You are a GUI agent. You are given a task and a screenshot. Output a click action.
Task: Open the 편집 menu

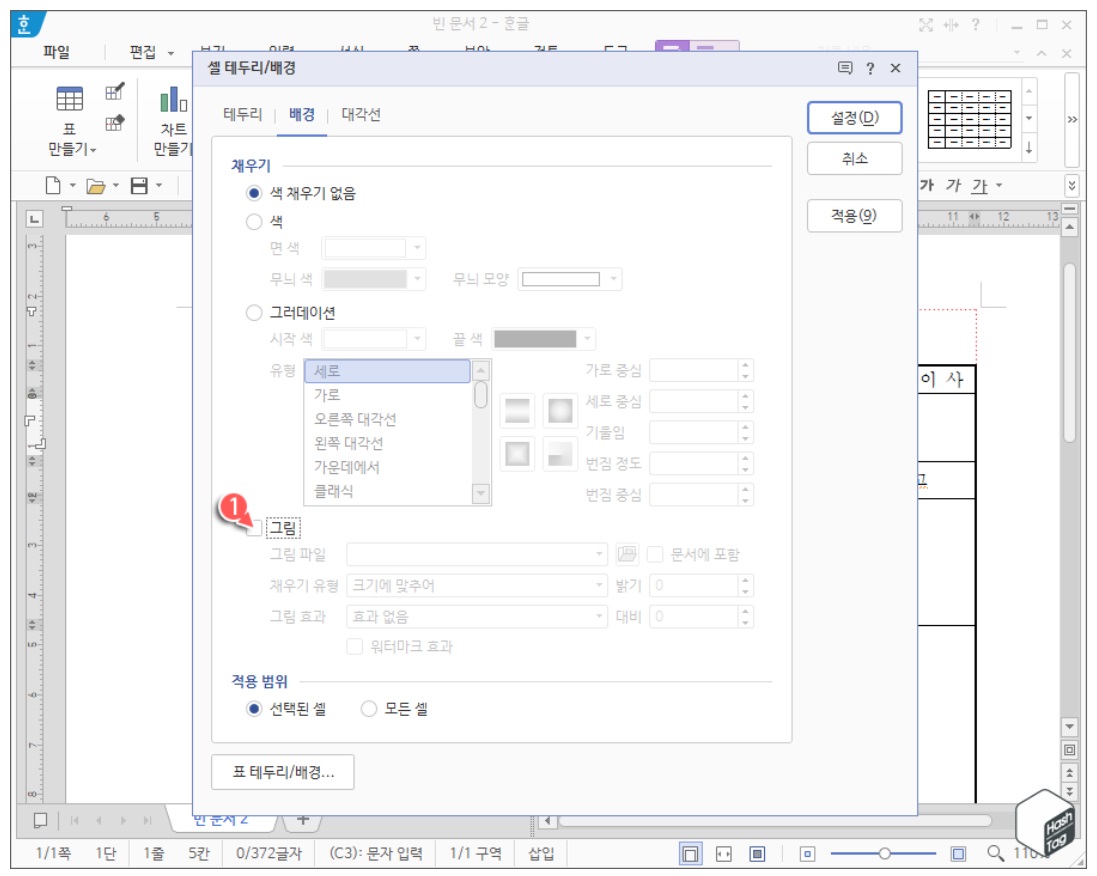tap(143, 52)
